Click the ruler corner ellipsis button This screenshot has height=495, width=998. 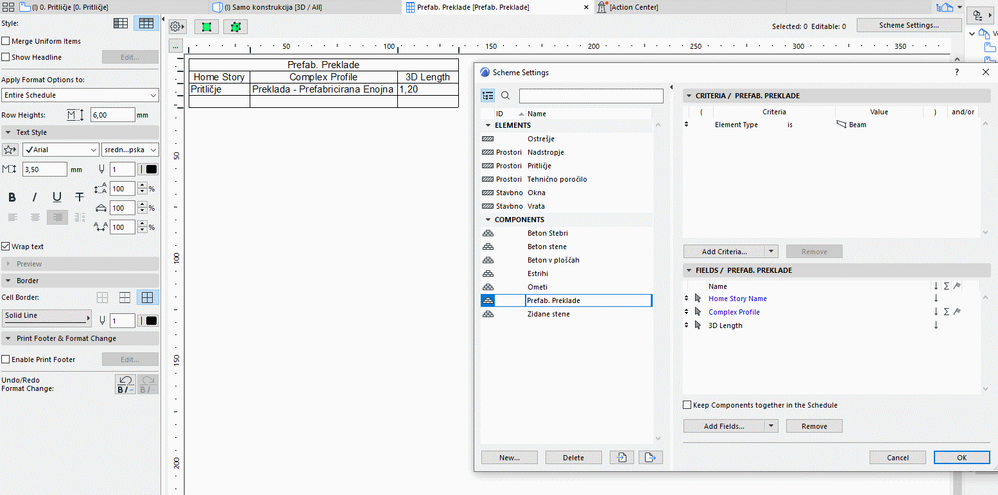177,46
